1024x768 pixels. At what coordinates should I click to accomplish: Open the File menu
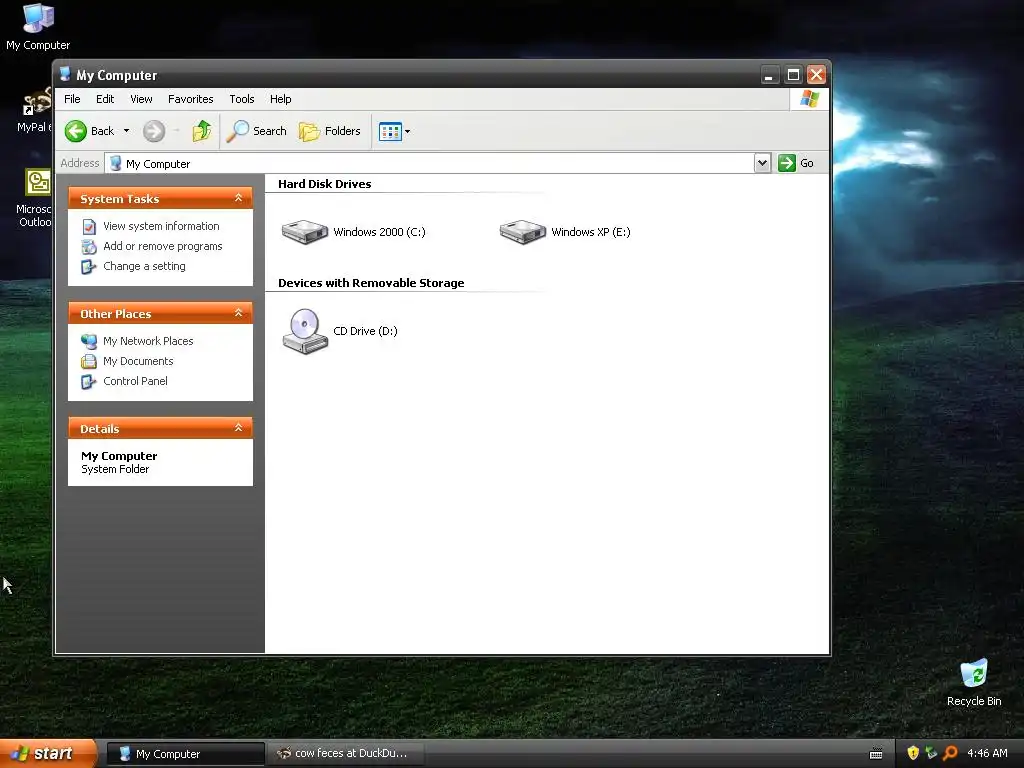tap(72, 99)
